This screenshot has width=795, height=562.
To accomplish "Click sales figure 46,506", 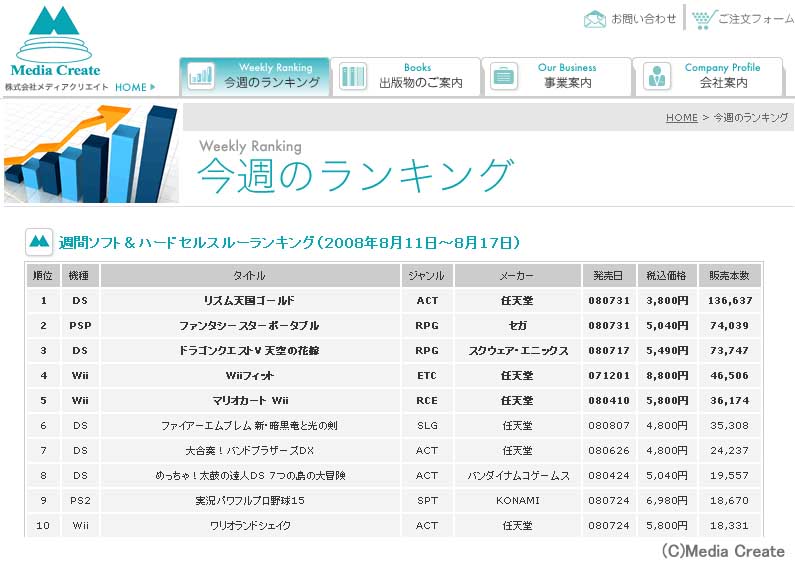I will click(x=730, y=376).
